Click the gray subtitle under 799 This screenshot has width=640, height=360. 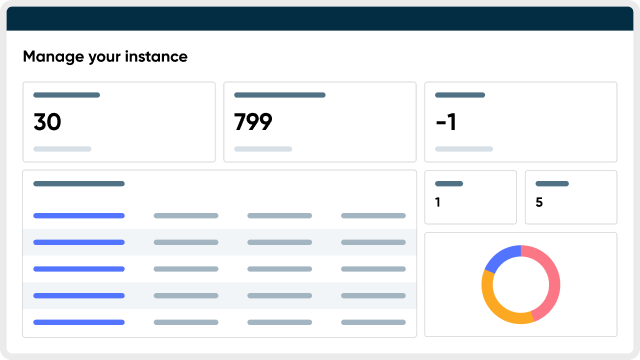pyautogui.click(x=263, y=149)
